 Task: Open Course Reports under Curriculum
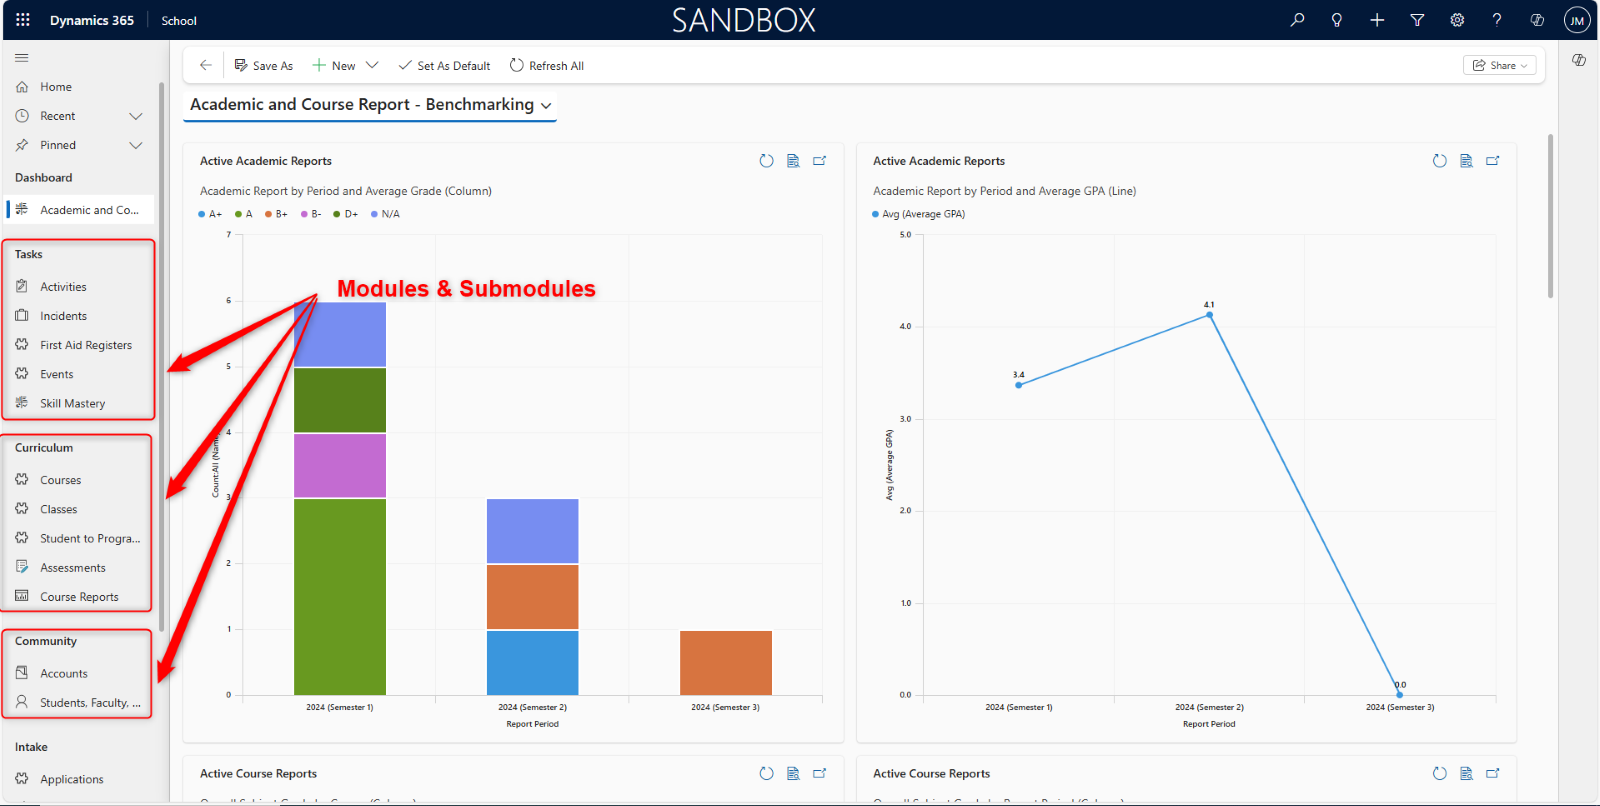[x=79, y=597]
